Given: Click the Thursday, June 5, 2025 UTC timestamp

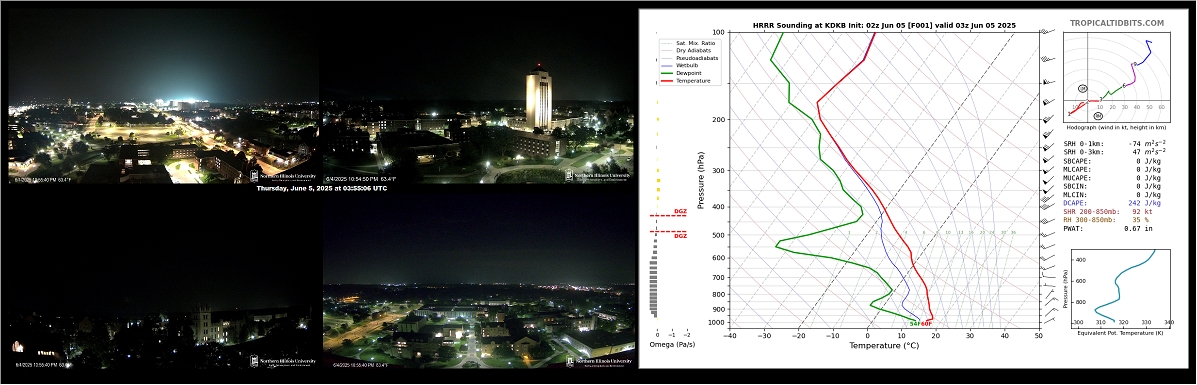Looking at the screenshot, I should 321,188.
